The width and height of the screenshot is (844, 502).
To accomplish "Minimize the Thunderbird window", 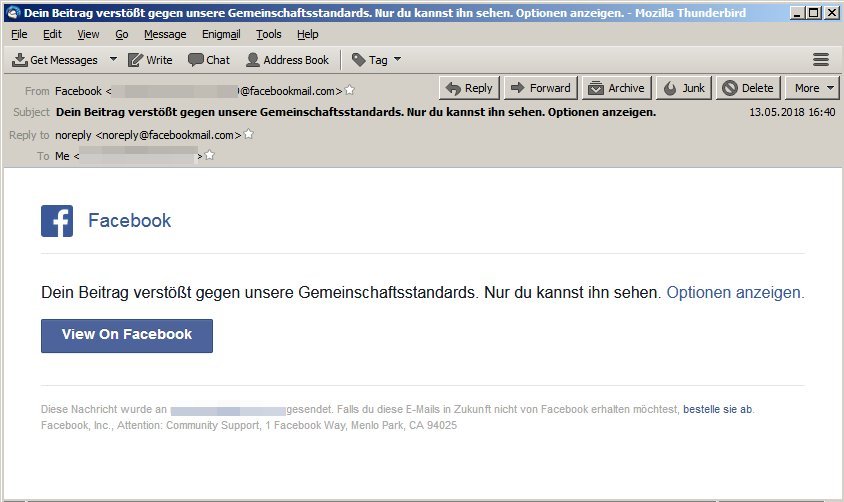I will pos(798,12).
